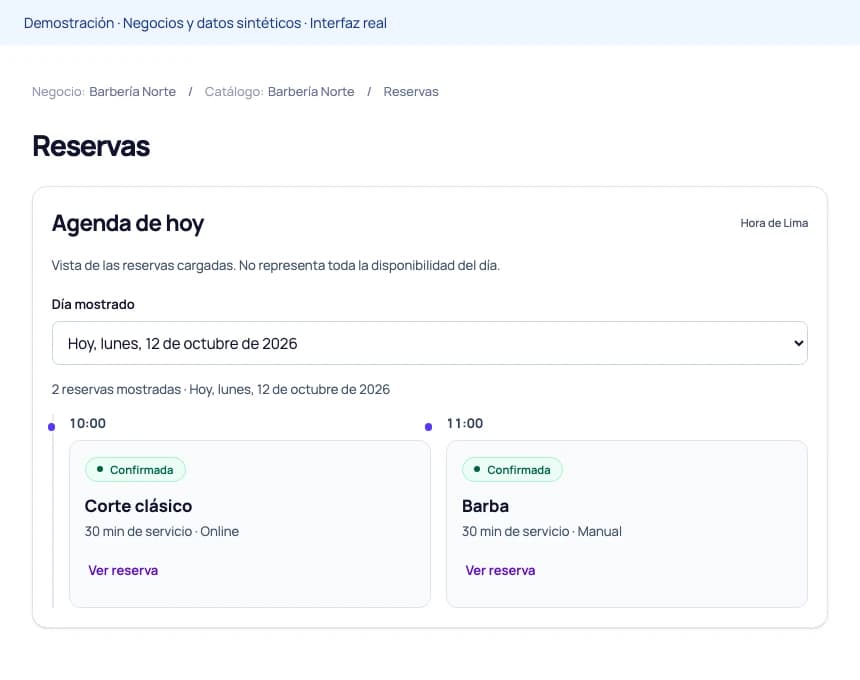Click the Reservas page heading
The height and width of the screenshot is (680, 860).
[x=91, y=146]
